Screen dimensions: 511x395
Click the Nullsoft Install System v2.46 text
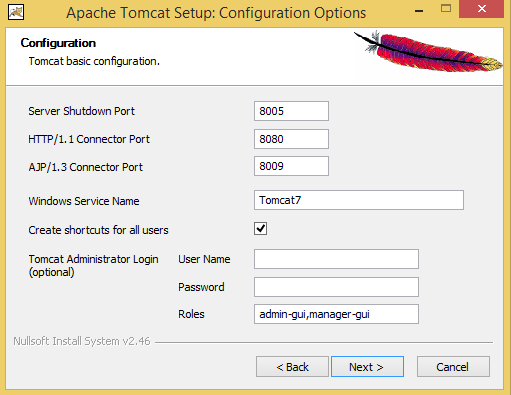pos(82,341)
